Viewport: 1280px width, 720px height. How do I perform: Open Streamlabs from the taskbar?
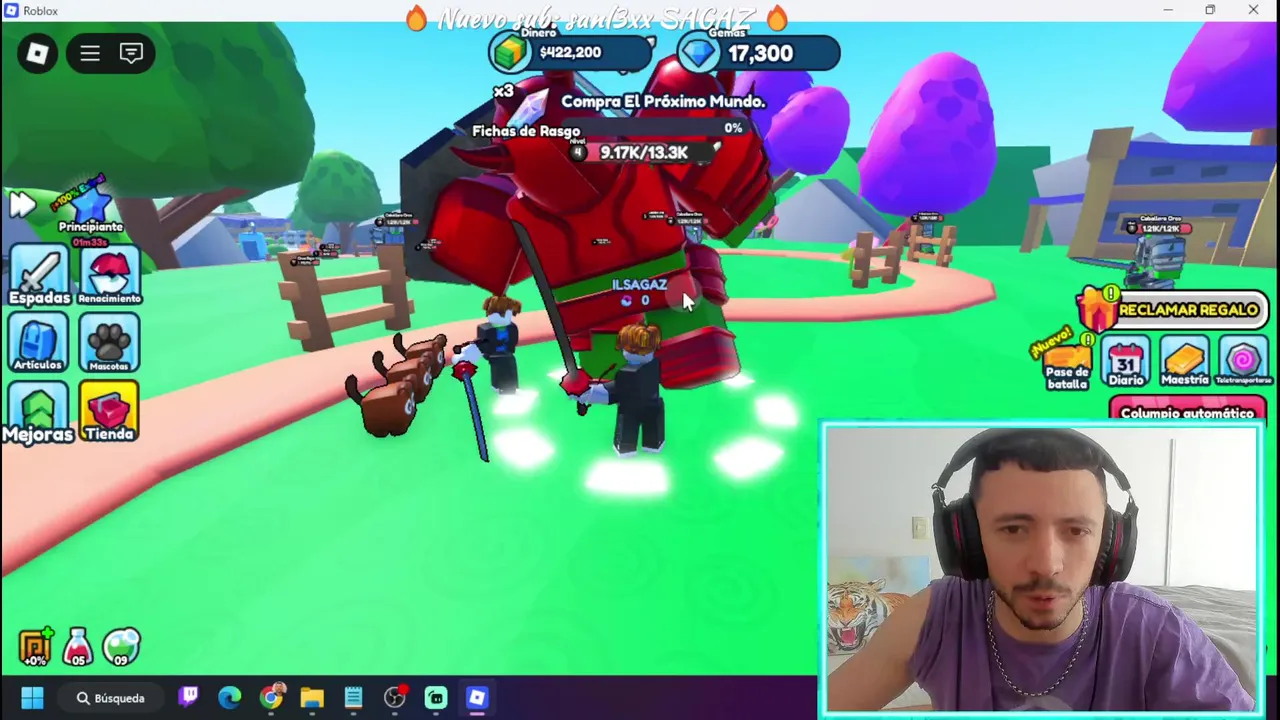click(x=436, y=698)
